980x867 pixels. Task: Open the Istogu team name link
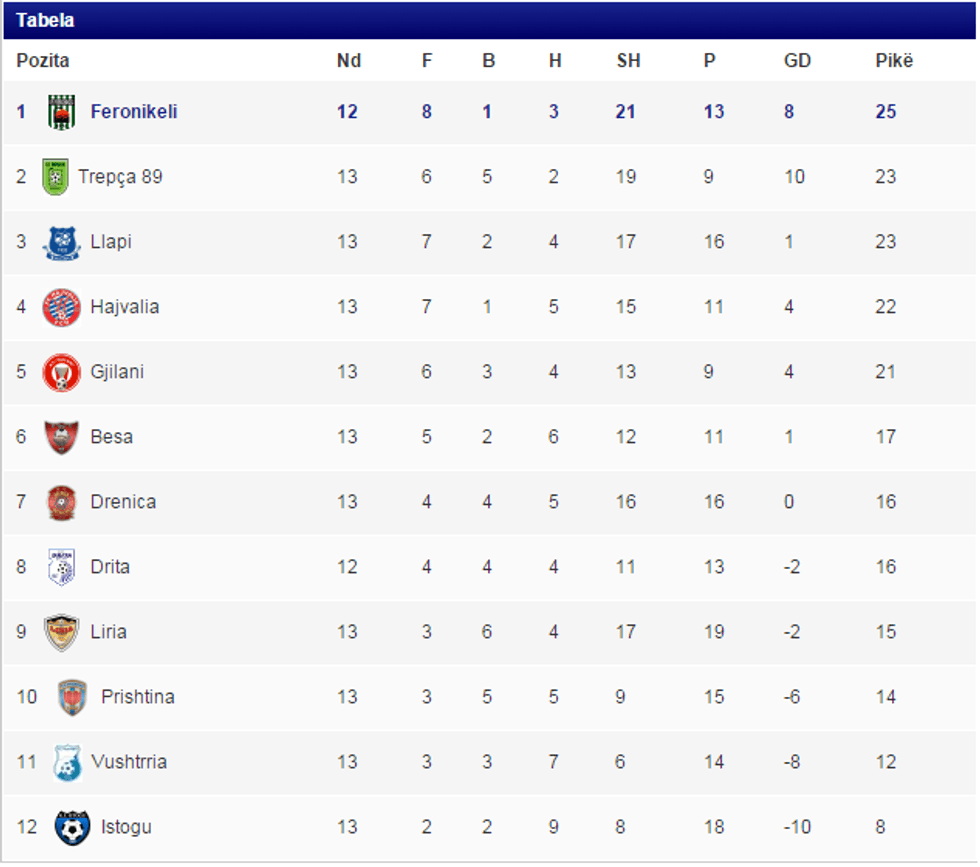pyautogui.click(x=126, y=827)
